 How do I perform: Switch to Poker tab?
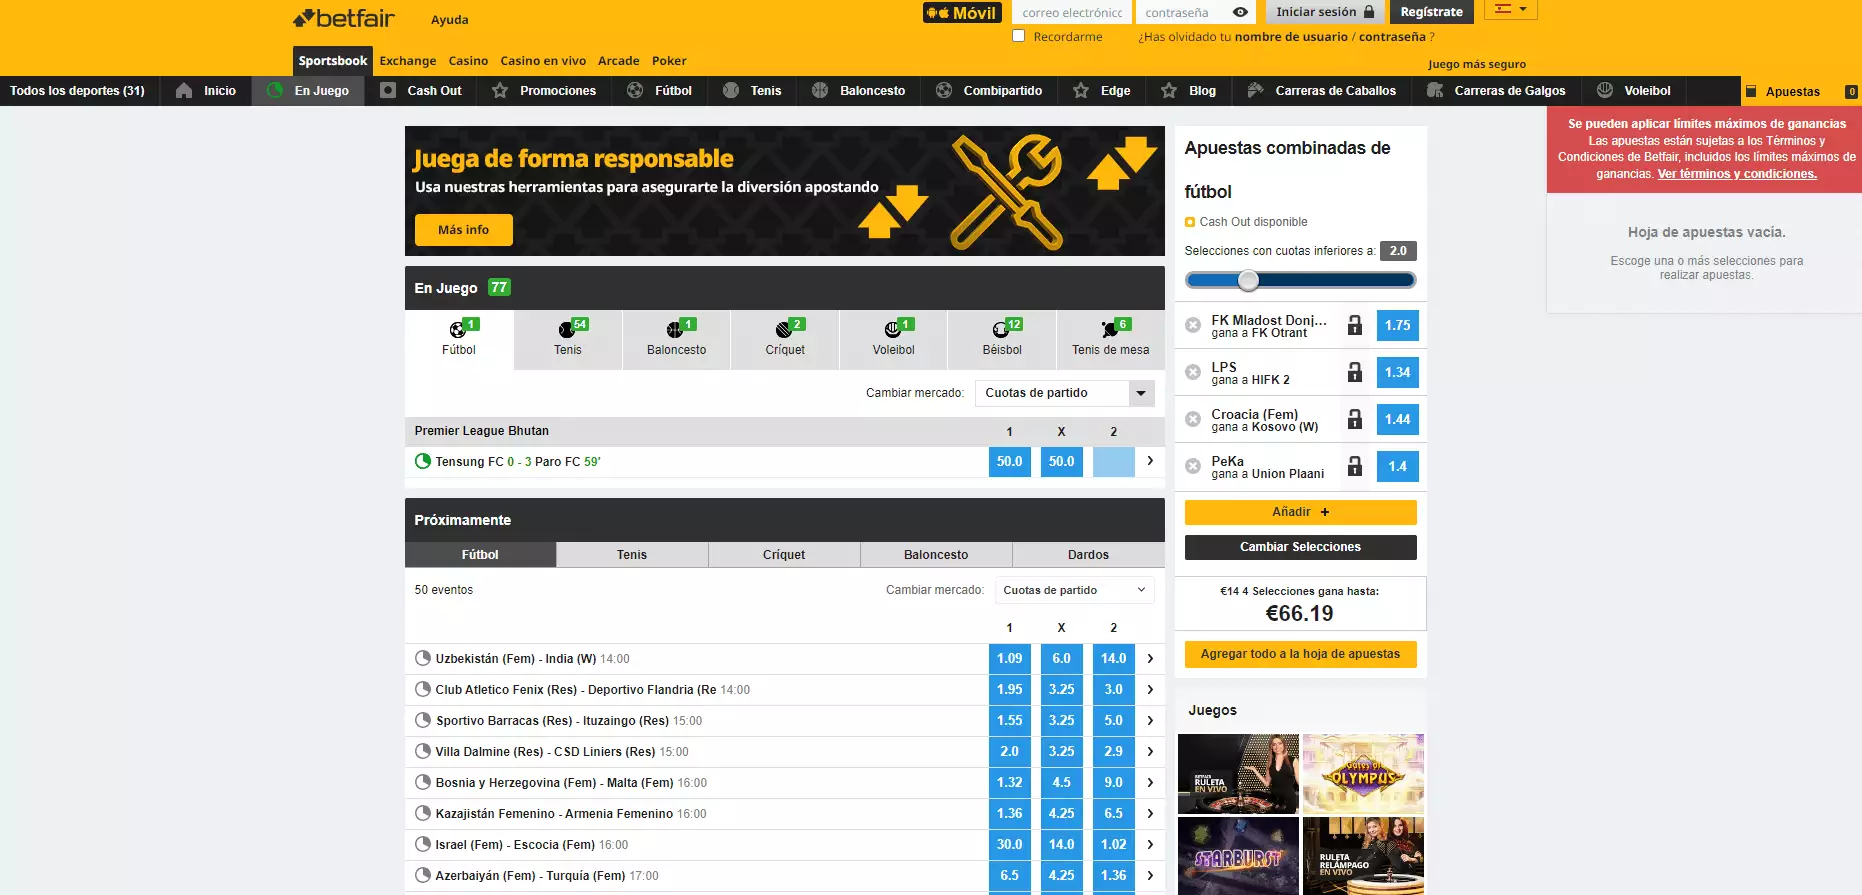click(669, 61)
